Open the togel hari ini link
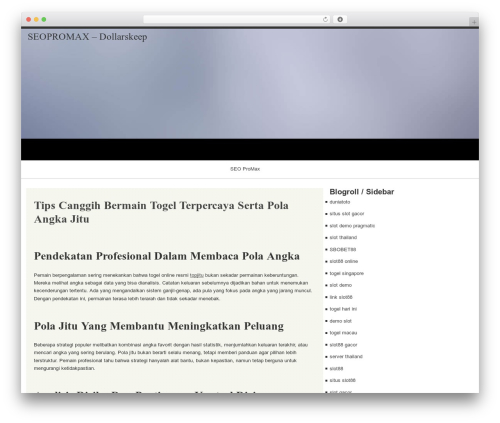The image size is (500, 423). point(343,309)
